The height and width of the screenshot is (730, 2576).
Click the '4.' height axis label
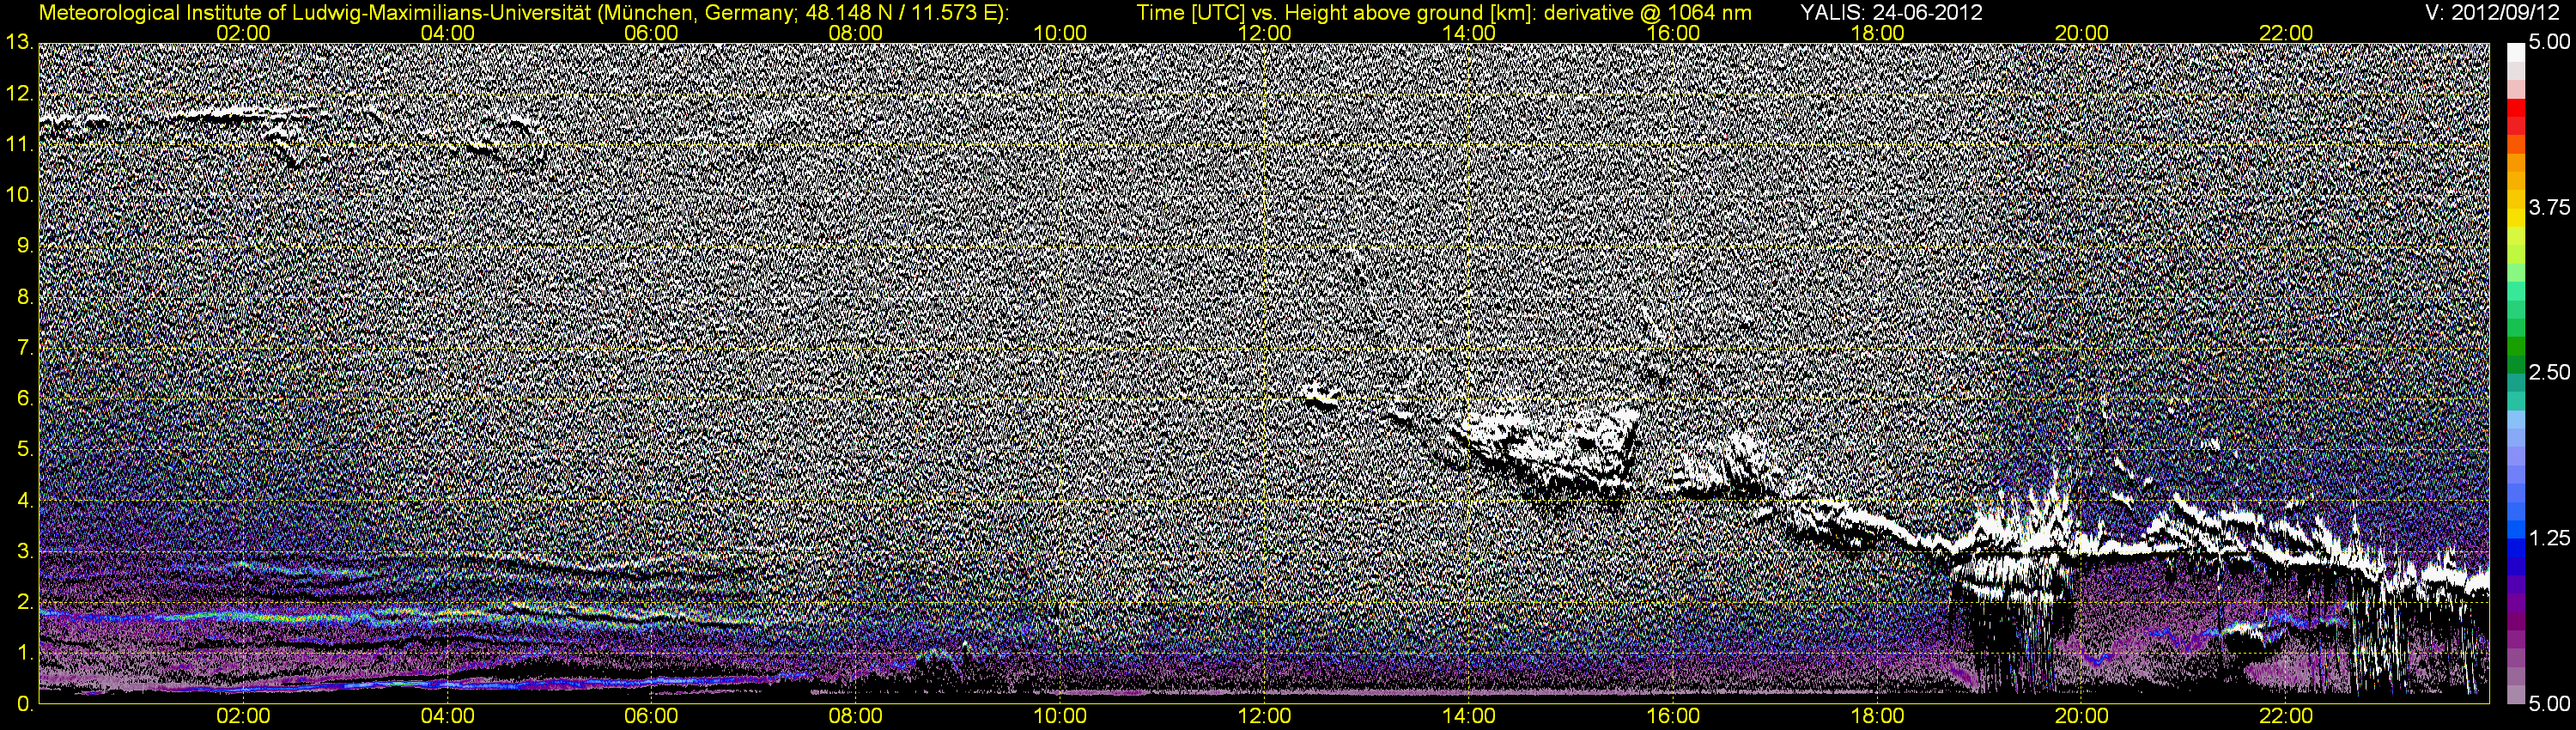point(25,501)
